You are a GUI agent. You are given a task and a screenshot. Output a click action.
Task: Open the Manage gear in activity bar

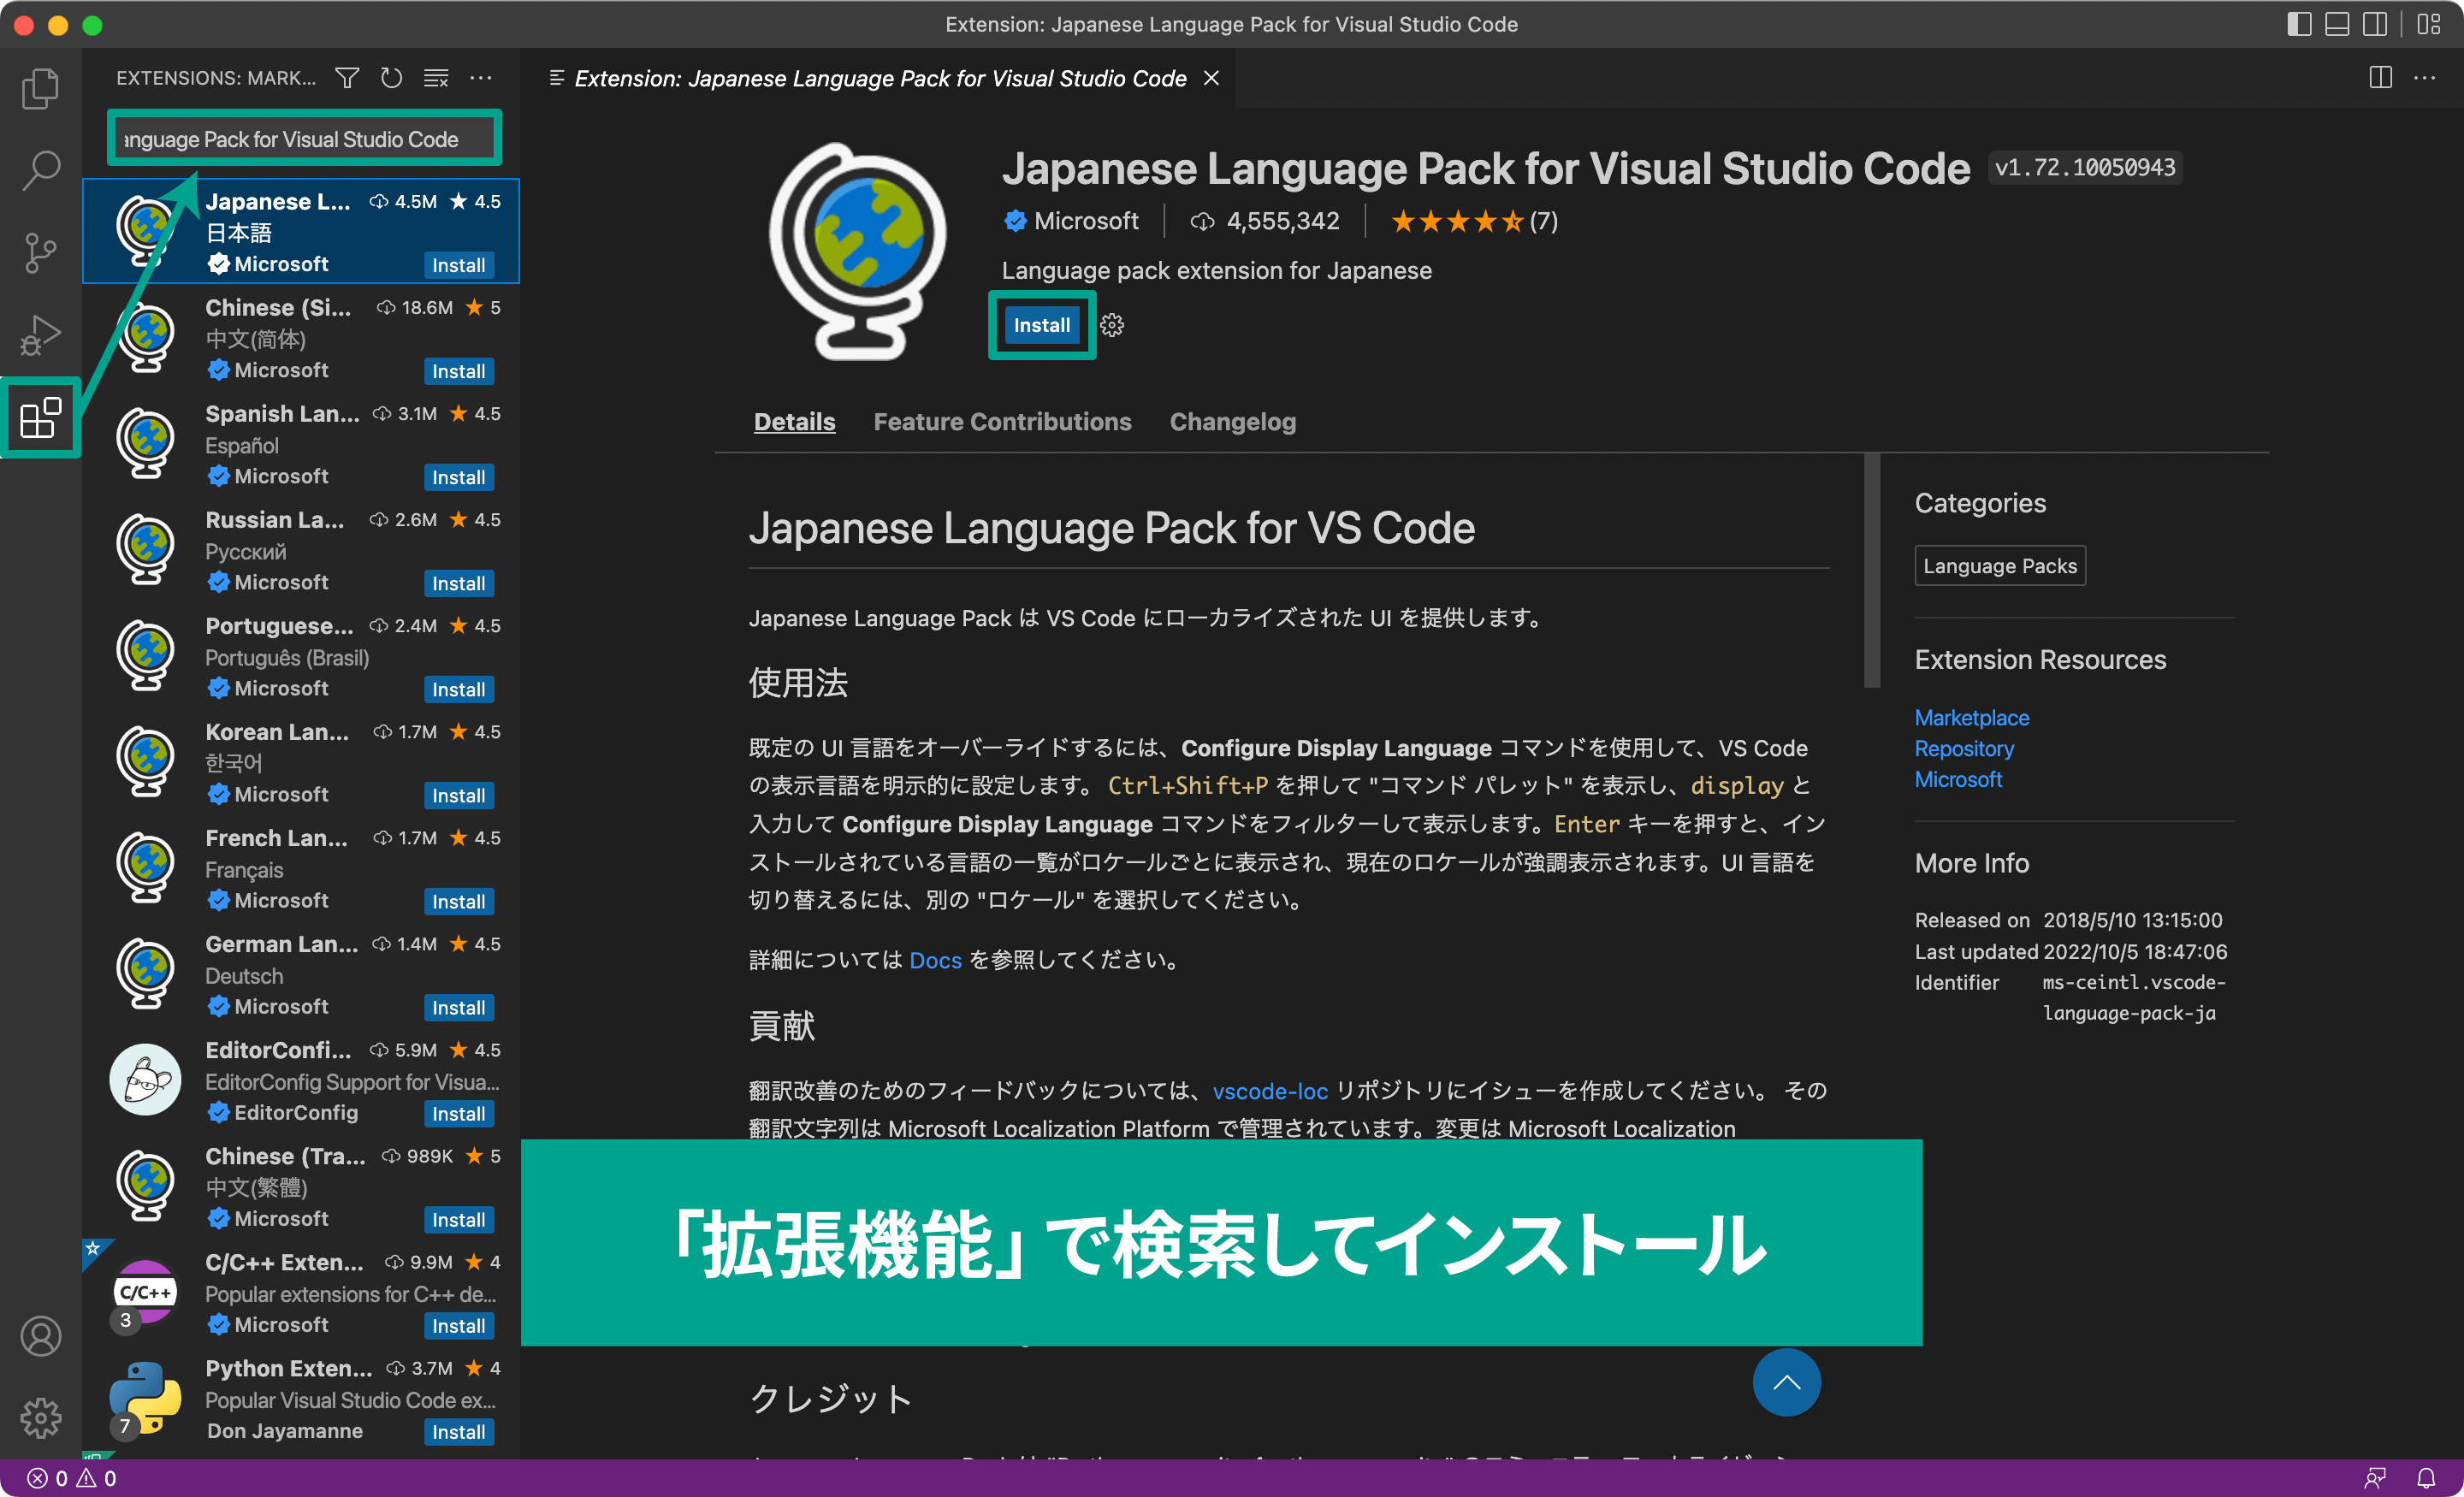pyautogui.click(x=40, y=1418)
